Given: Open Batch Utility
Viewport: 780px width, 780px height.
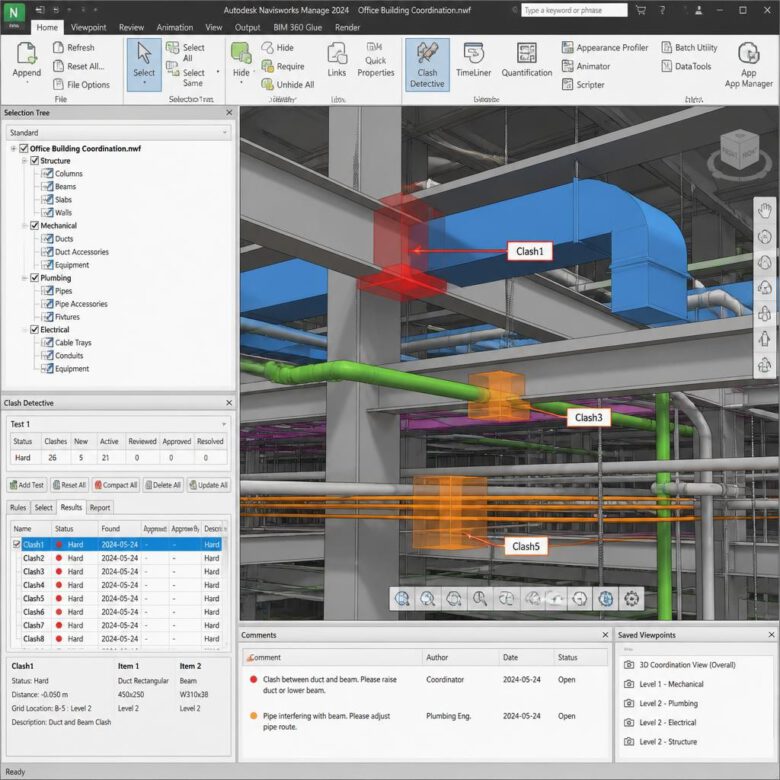Looking at the screenshot, I should tap(689, 48).
